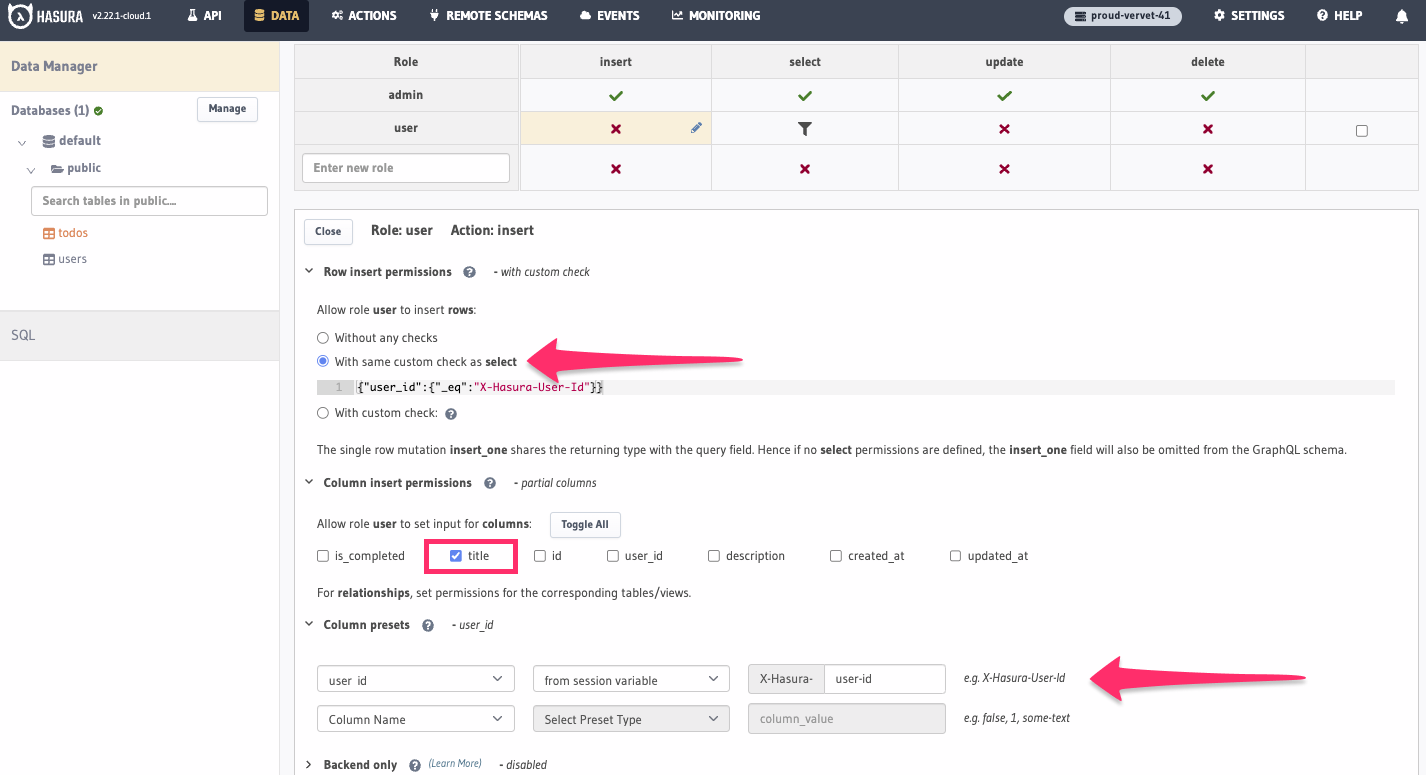Open the EVENTS tab

pos(610,15)
